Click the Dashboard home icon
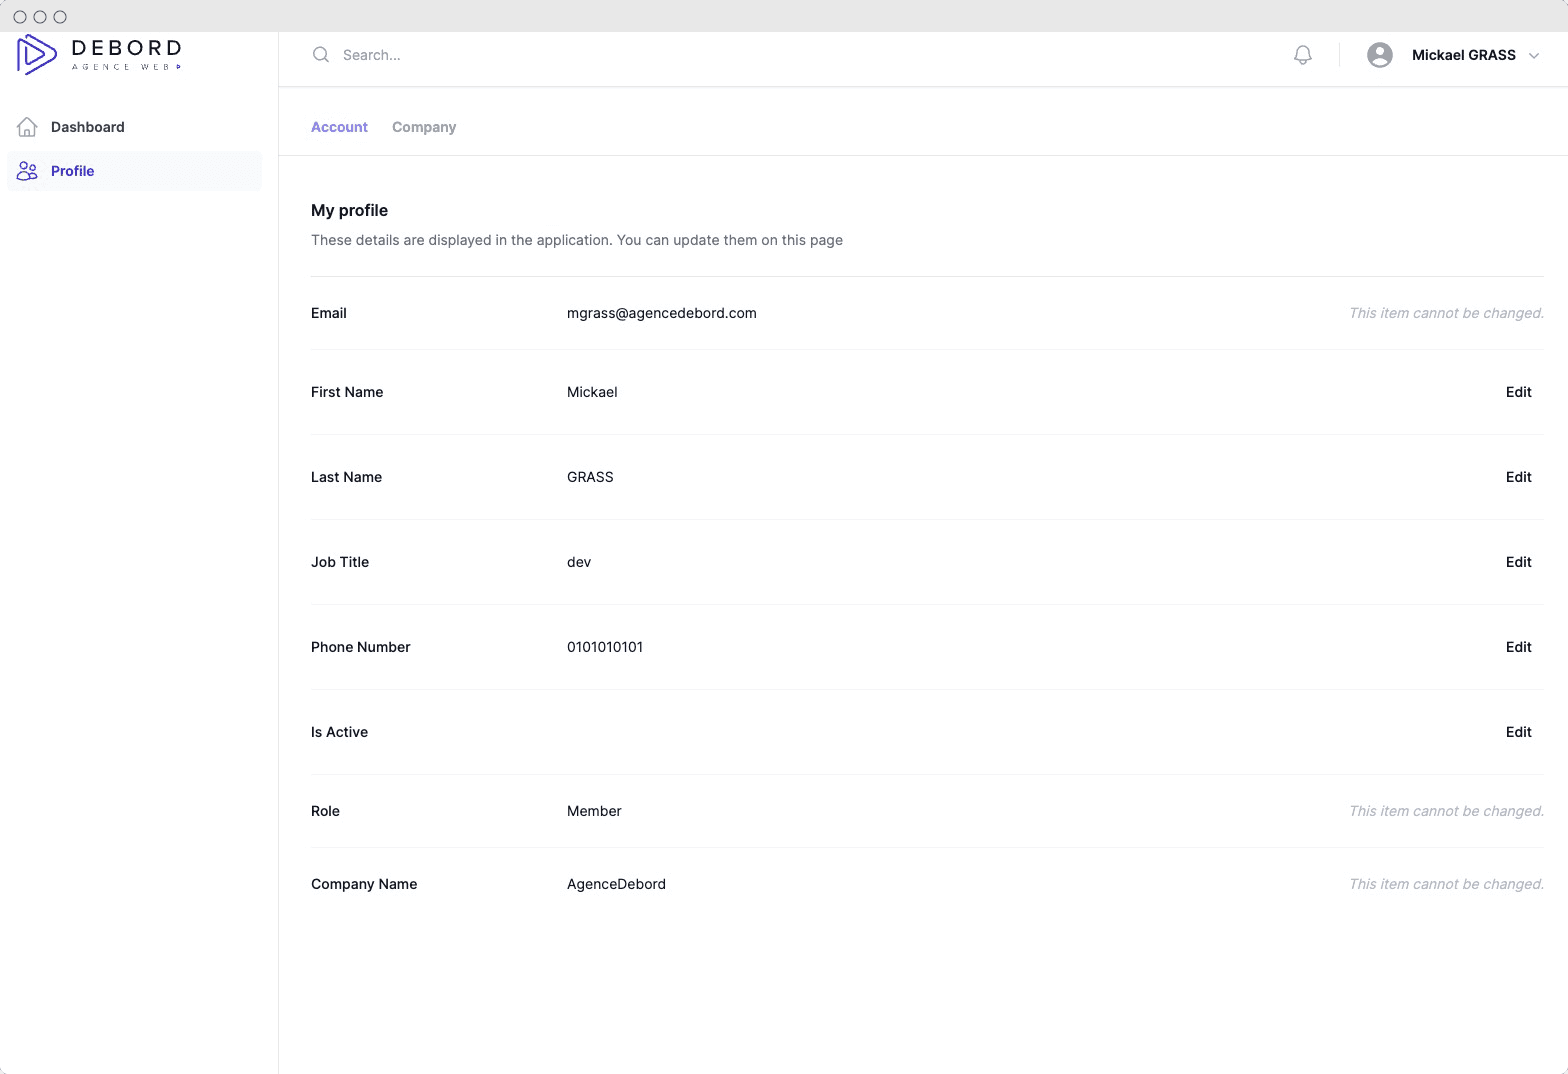This screenshot has width=1568, height=1074. (27, 127)
